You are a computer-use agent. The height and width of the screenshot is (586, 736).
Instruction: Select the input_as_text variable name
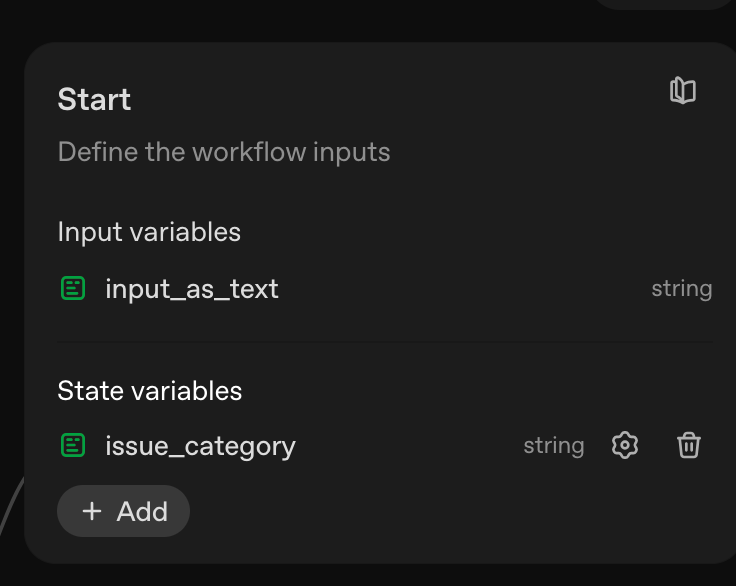coord(192,289)
